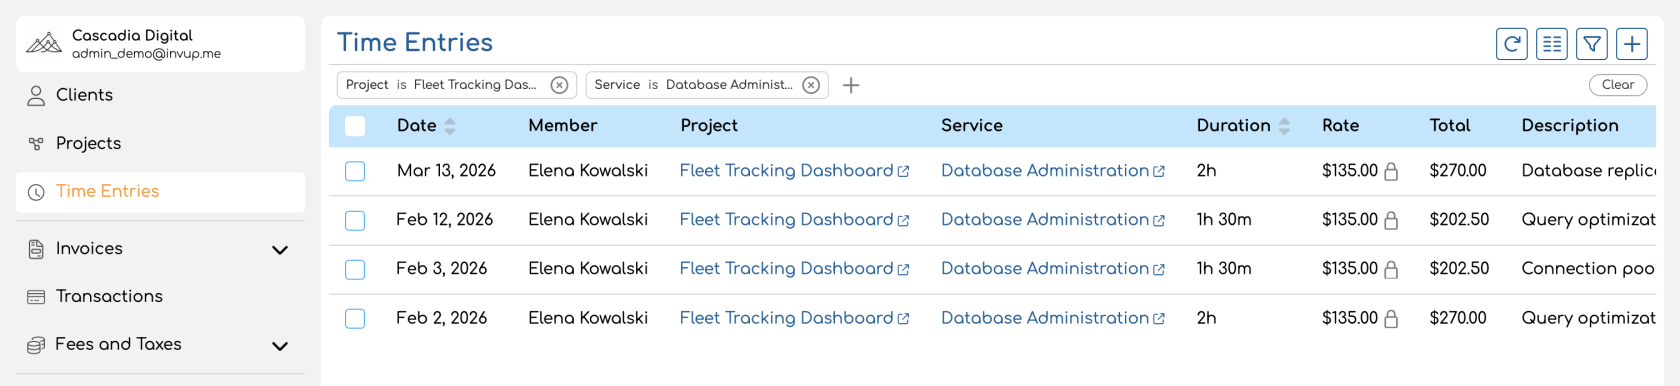
Task: Click the Time Entries page heading
Action: pos(415,43)
